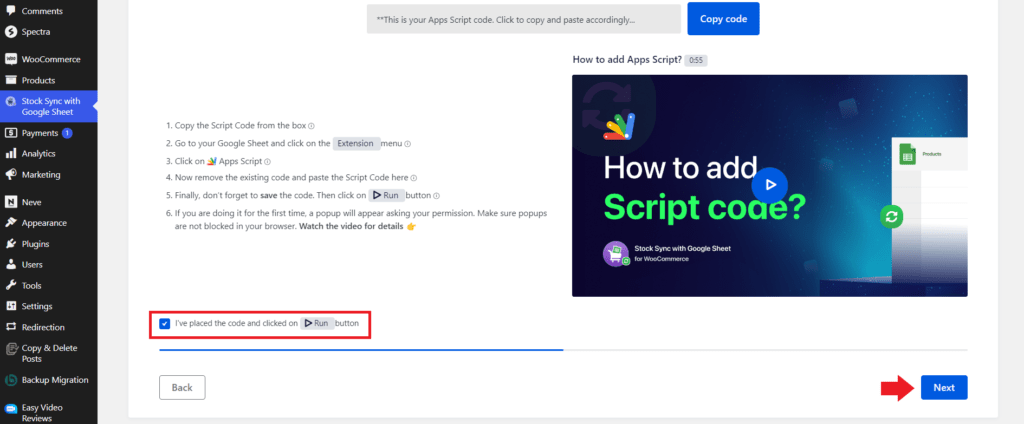Click the Copy code button
1024x424 pixels.
(723, 19)
